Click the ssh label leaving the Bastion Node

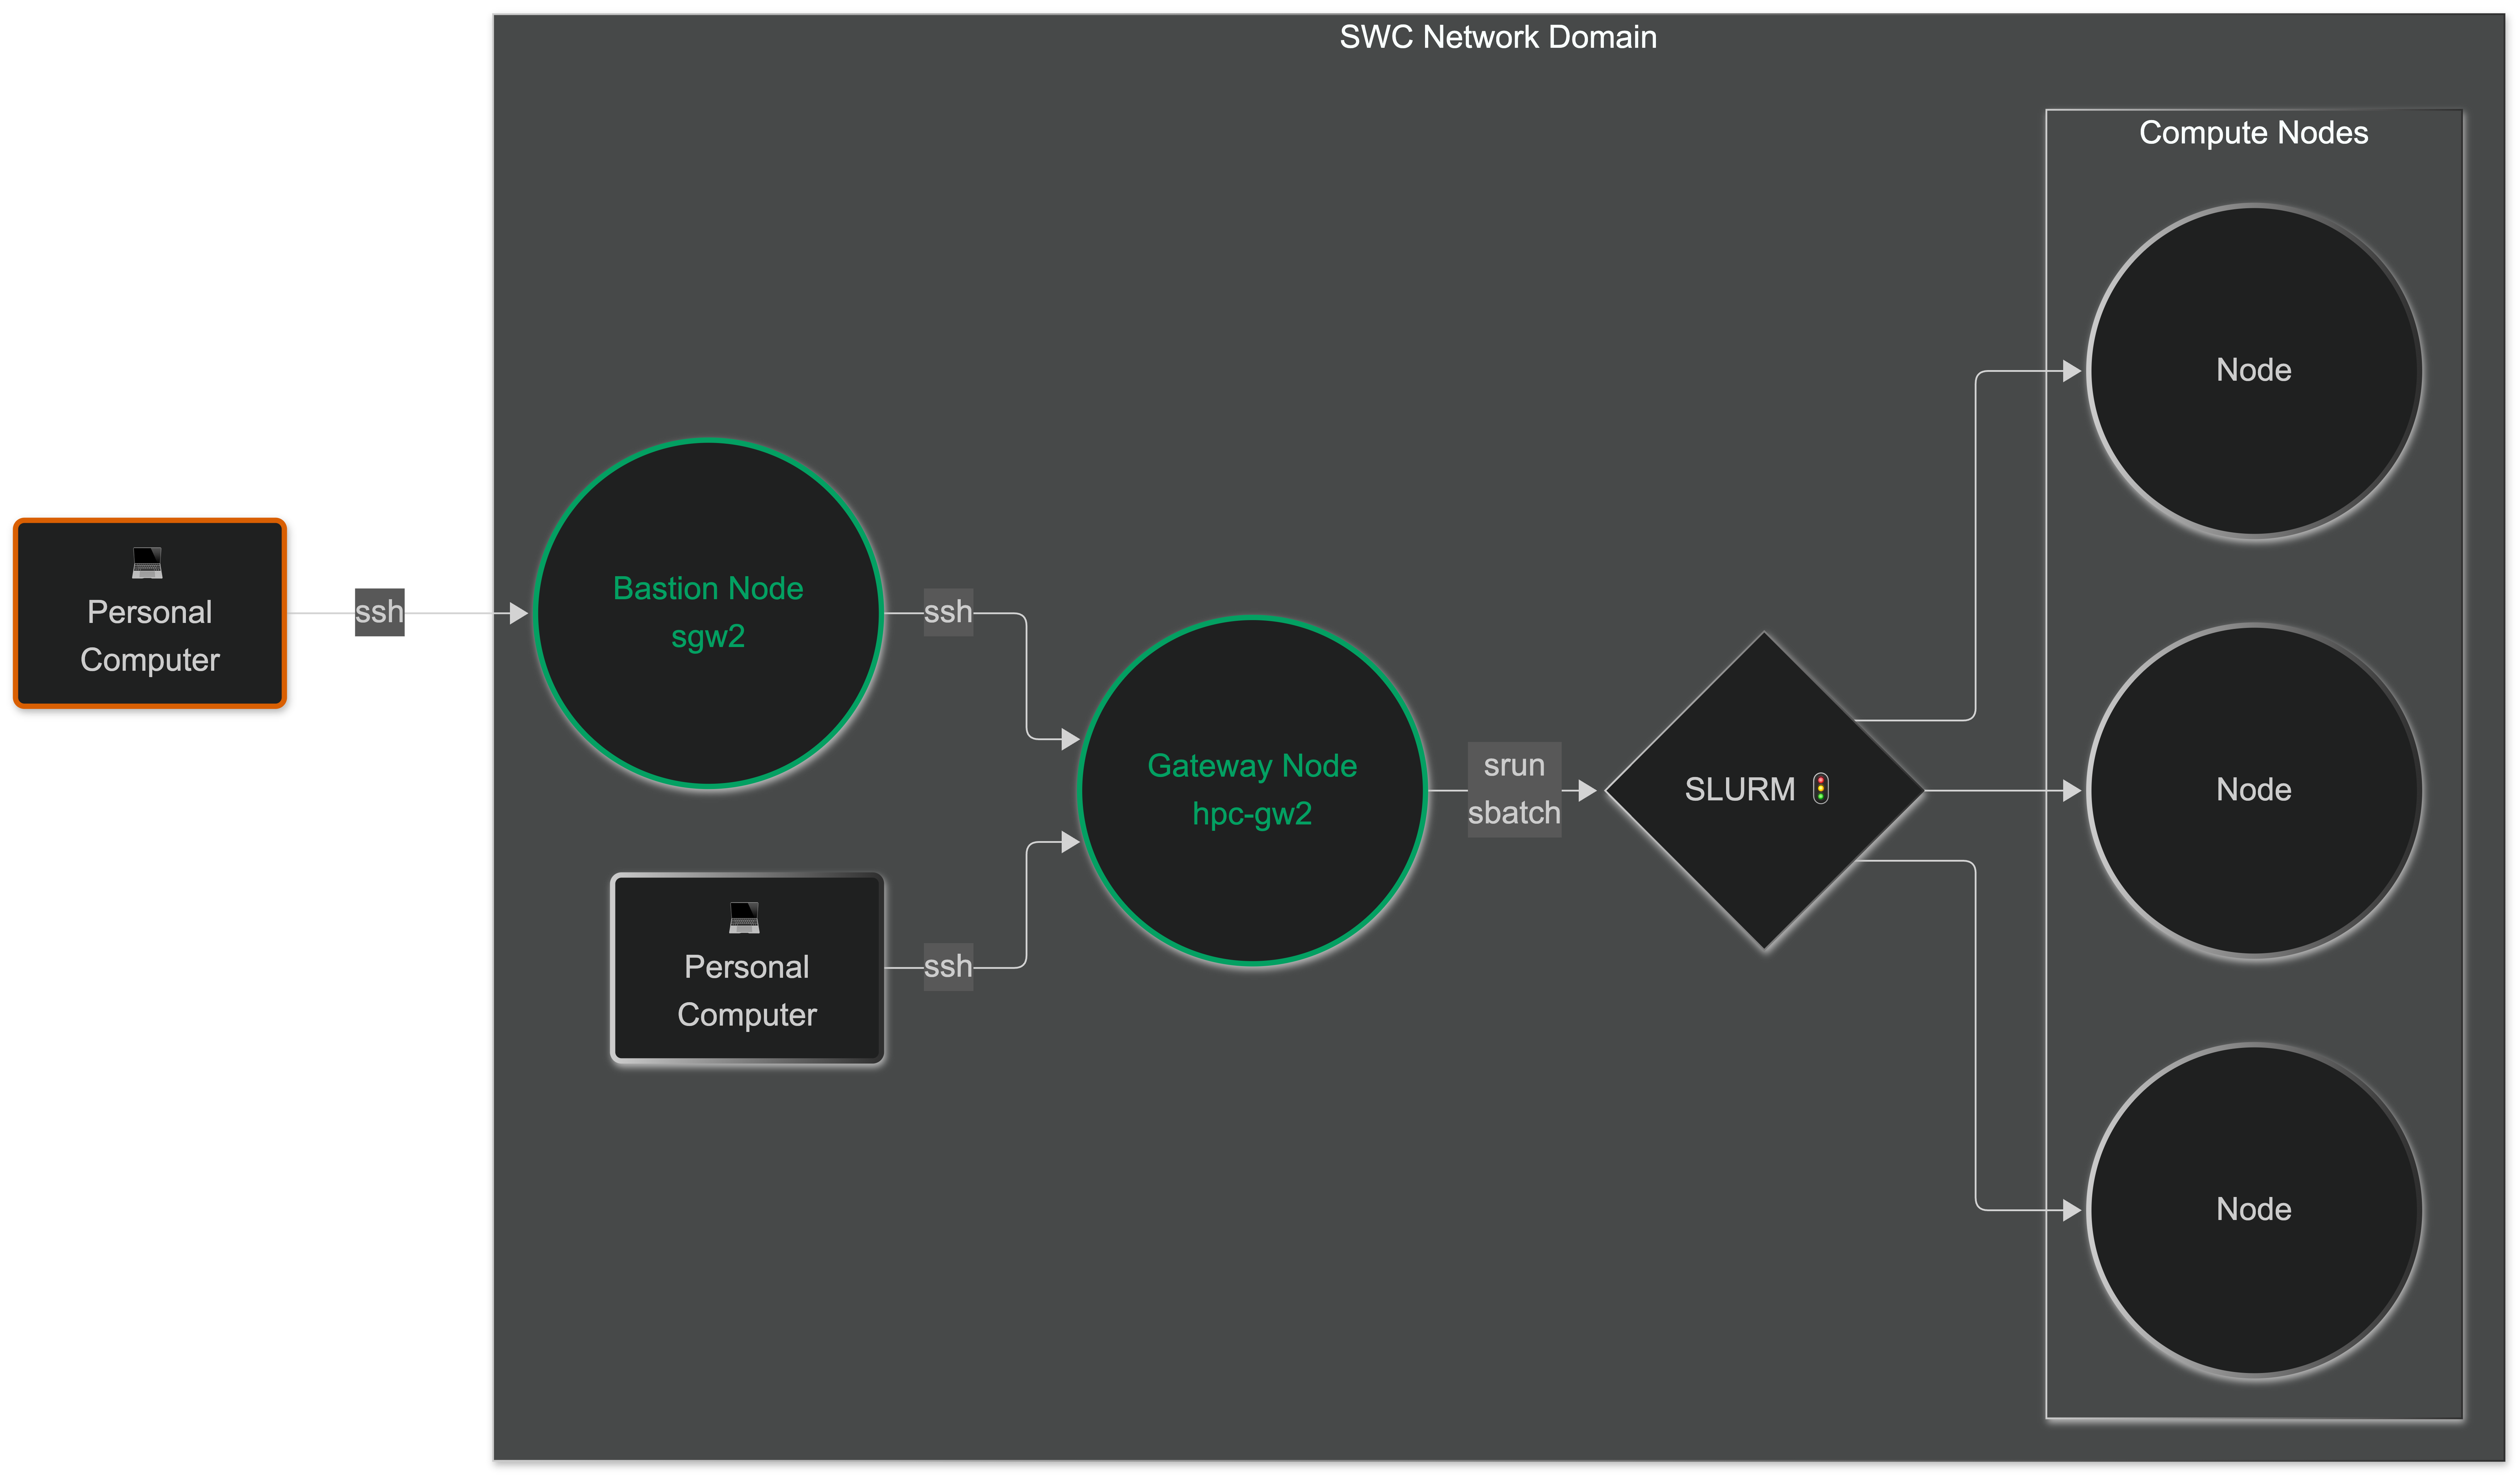click(948, 612)
